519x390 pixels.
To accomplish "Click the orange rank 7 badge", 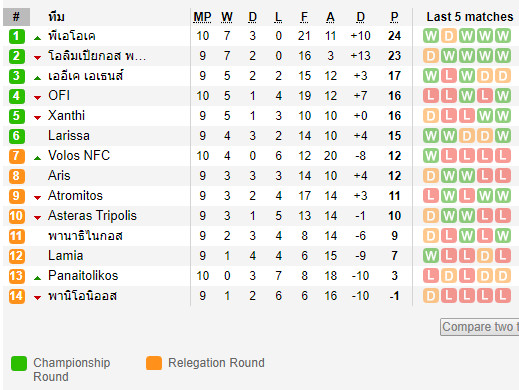I will tap(16, 156).
